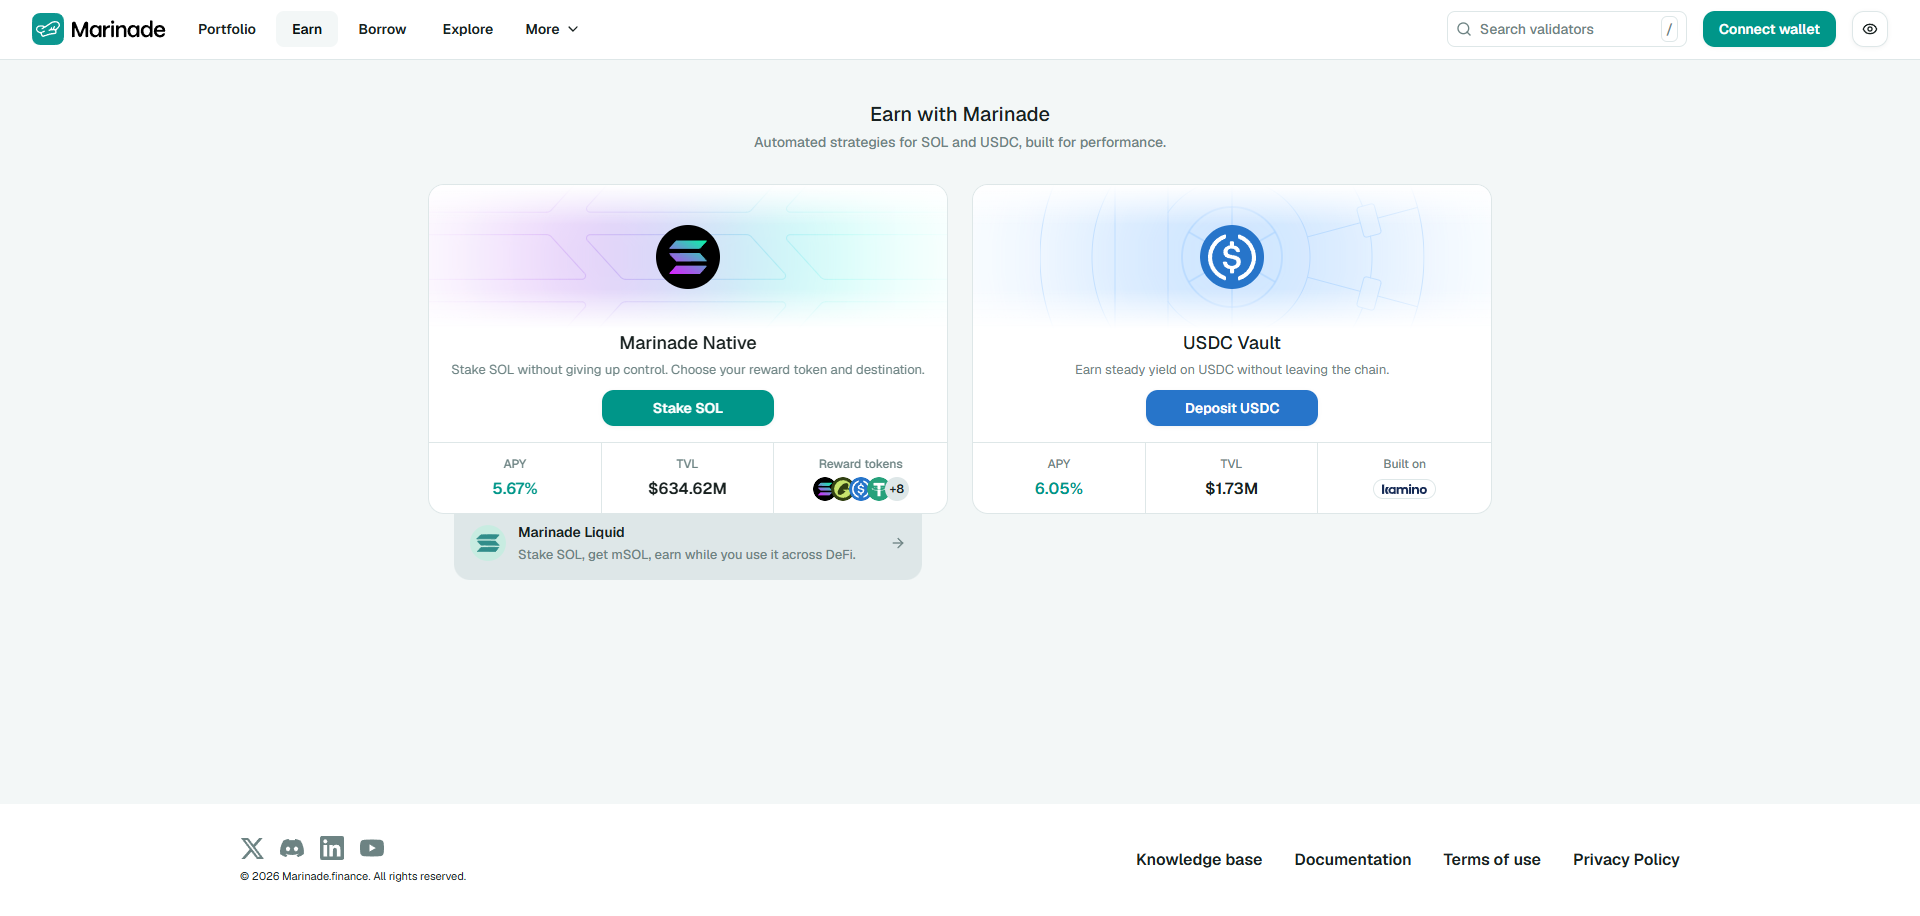Click the TVL label in USDC Vault

coord(1231,464)
